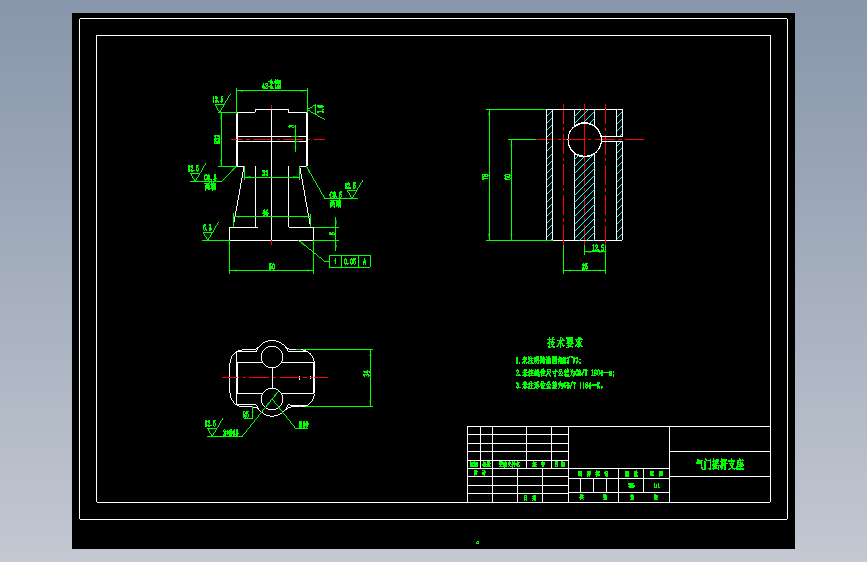Screen dimensions: 867x562
Task: Select the 技术要求 heading text
Action: [565, 342]
